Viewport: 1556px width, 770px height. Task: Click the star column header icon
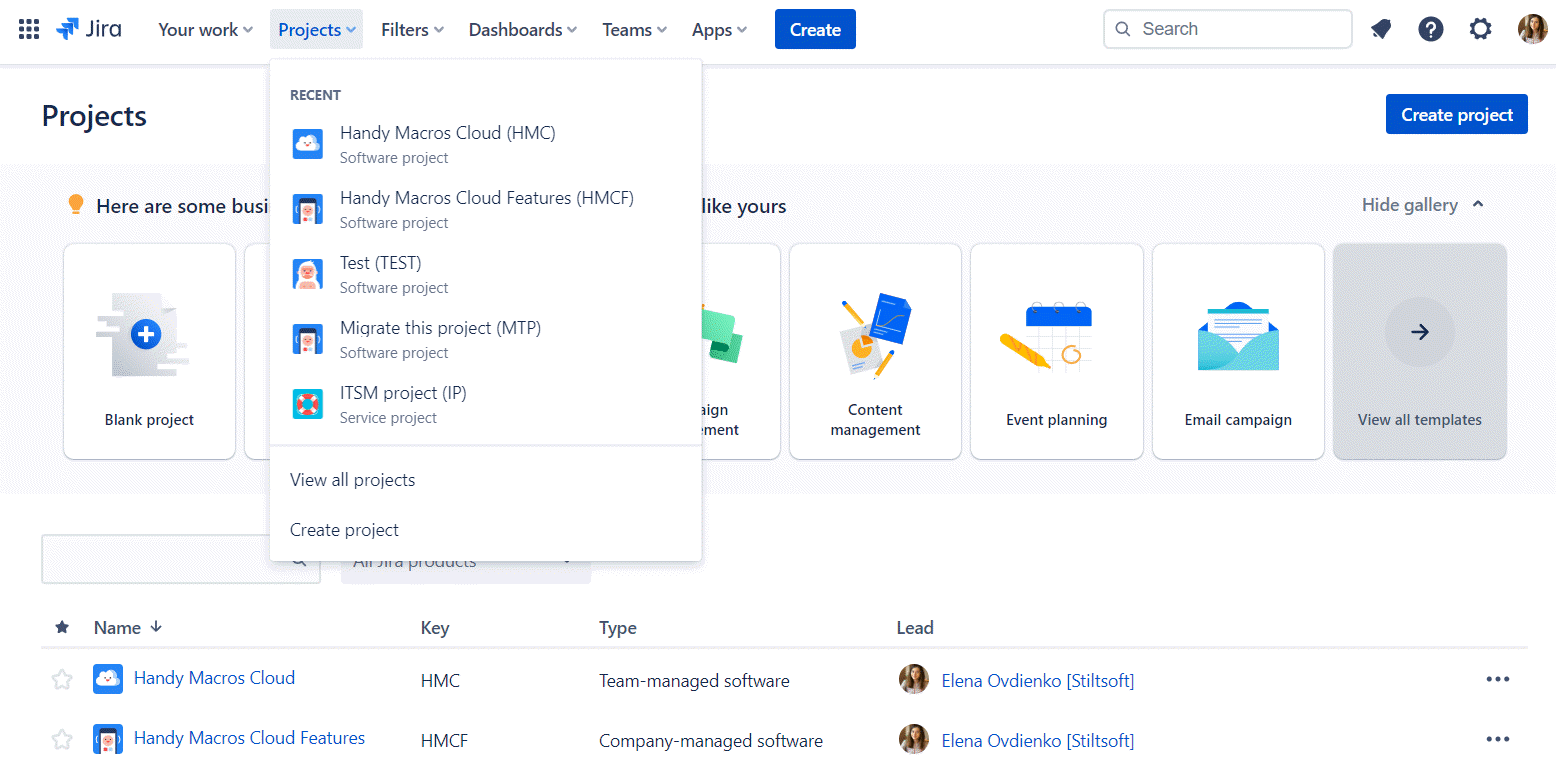click(62, 627)
